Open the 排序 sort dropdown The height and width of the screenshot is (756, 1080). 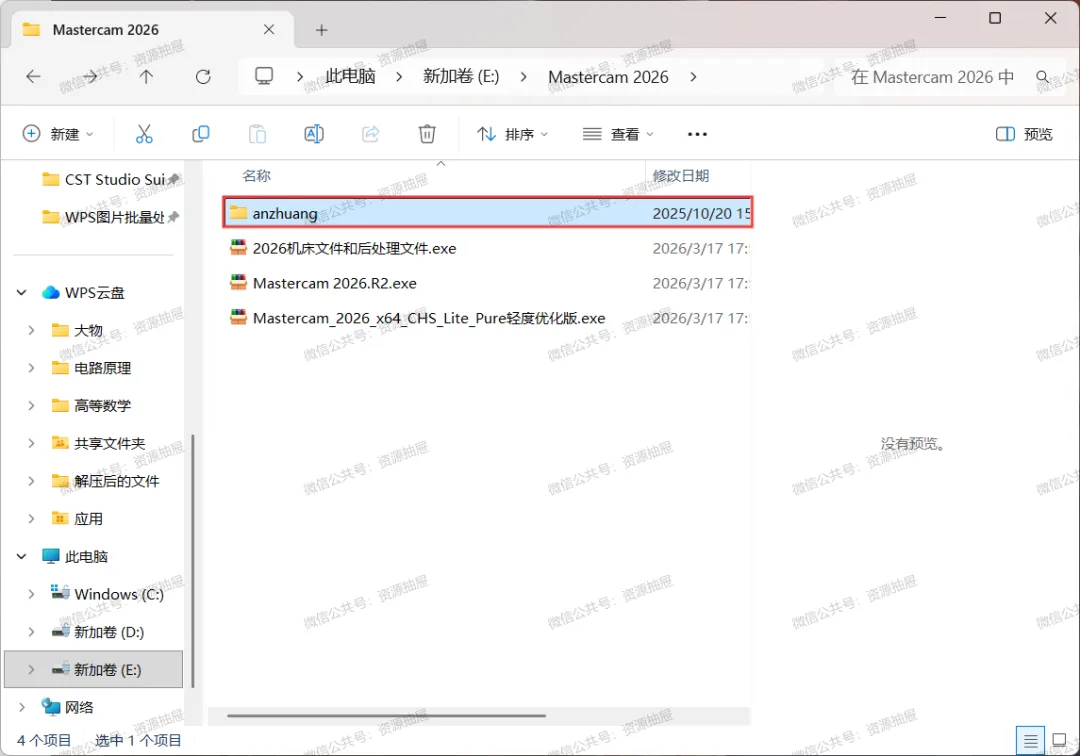point(512,134)
